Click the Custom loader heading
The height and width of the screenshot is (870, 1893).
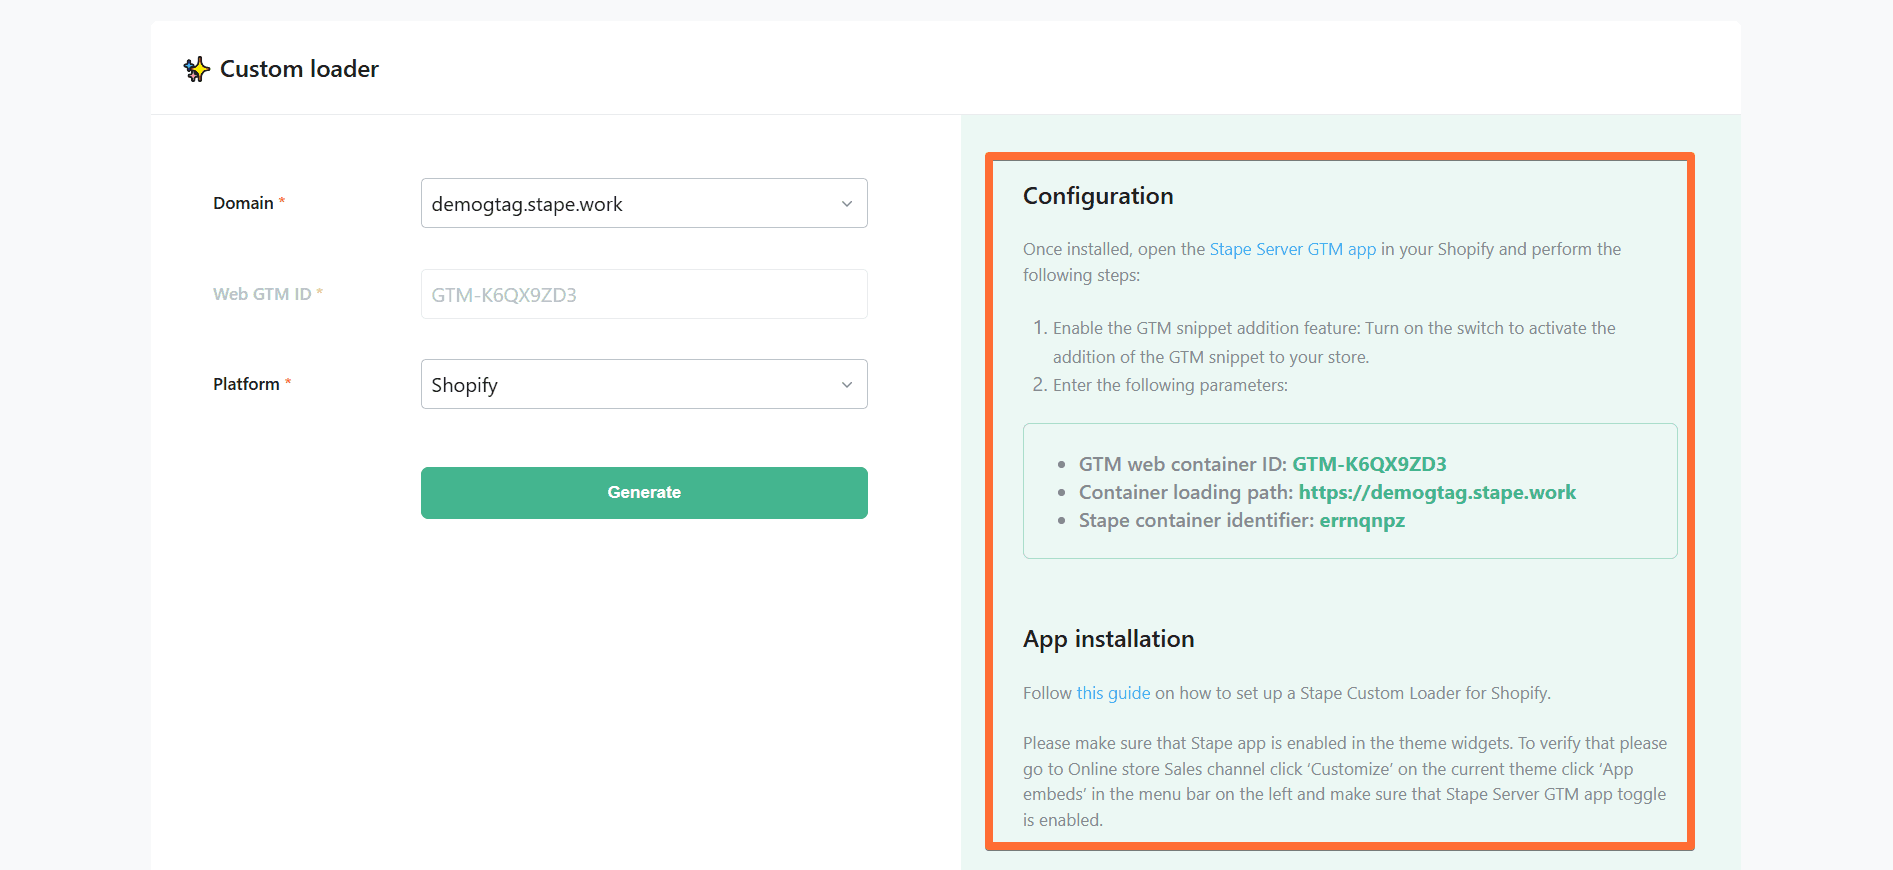click(x=299, y=69)
